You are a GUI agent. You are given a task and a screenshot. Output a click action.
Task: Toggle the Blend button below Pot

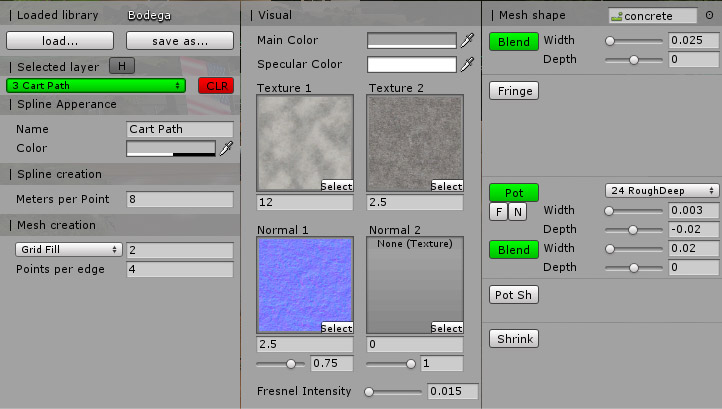[514, 250]
